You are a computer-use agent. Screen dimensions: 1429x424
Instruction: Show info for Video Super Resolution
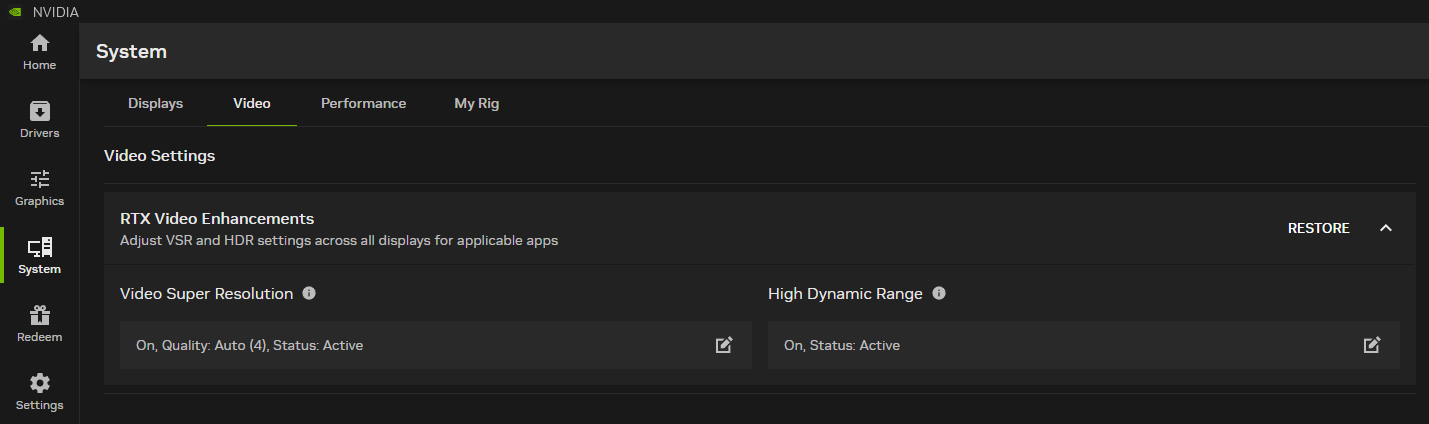[x=309, y=294]
